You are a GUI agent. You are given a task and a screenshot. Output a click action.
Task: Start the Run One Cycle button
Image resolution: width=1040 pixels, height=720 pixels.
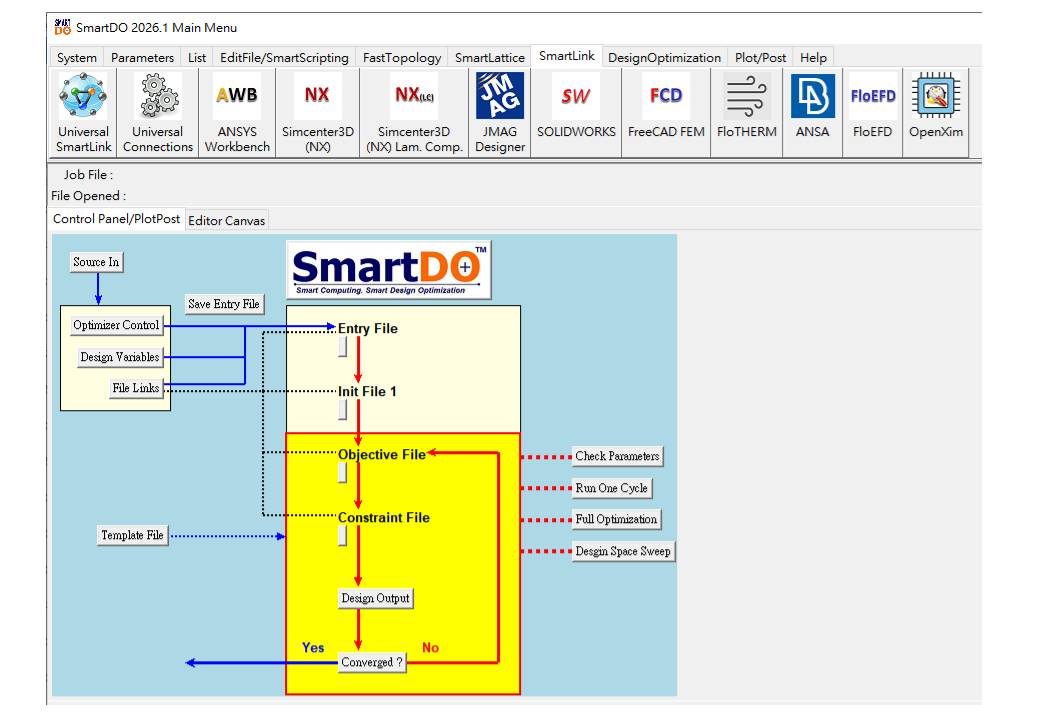tap(612, 488)
